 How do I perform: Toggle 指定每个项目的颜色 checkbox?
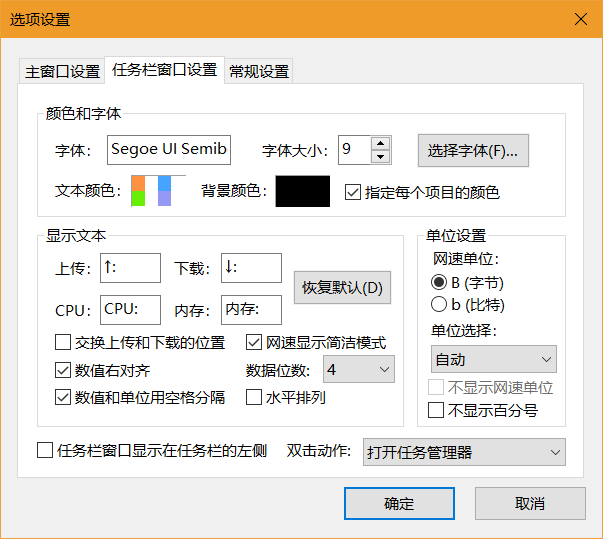(353, 192)
